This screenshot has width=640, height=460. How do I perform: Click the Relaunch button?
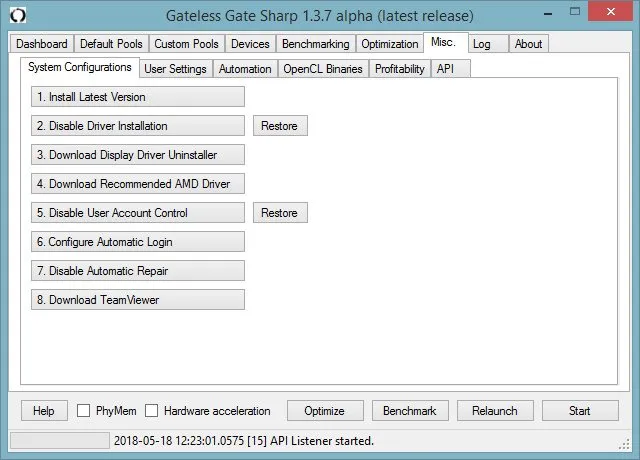coord(495,411)
